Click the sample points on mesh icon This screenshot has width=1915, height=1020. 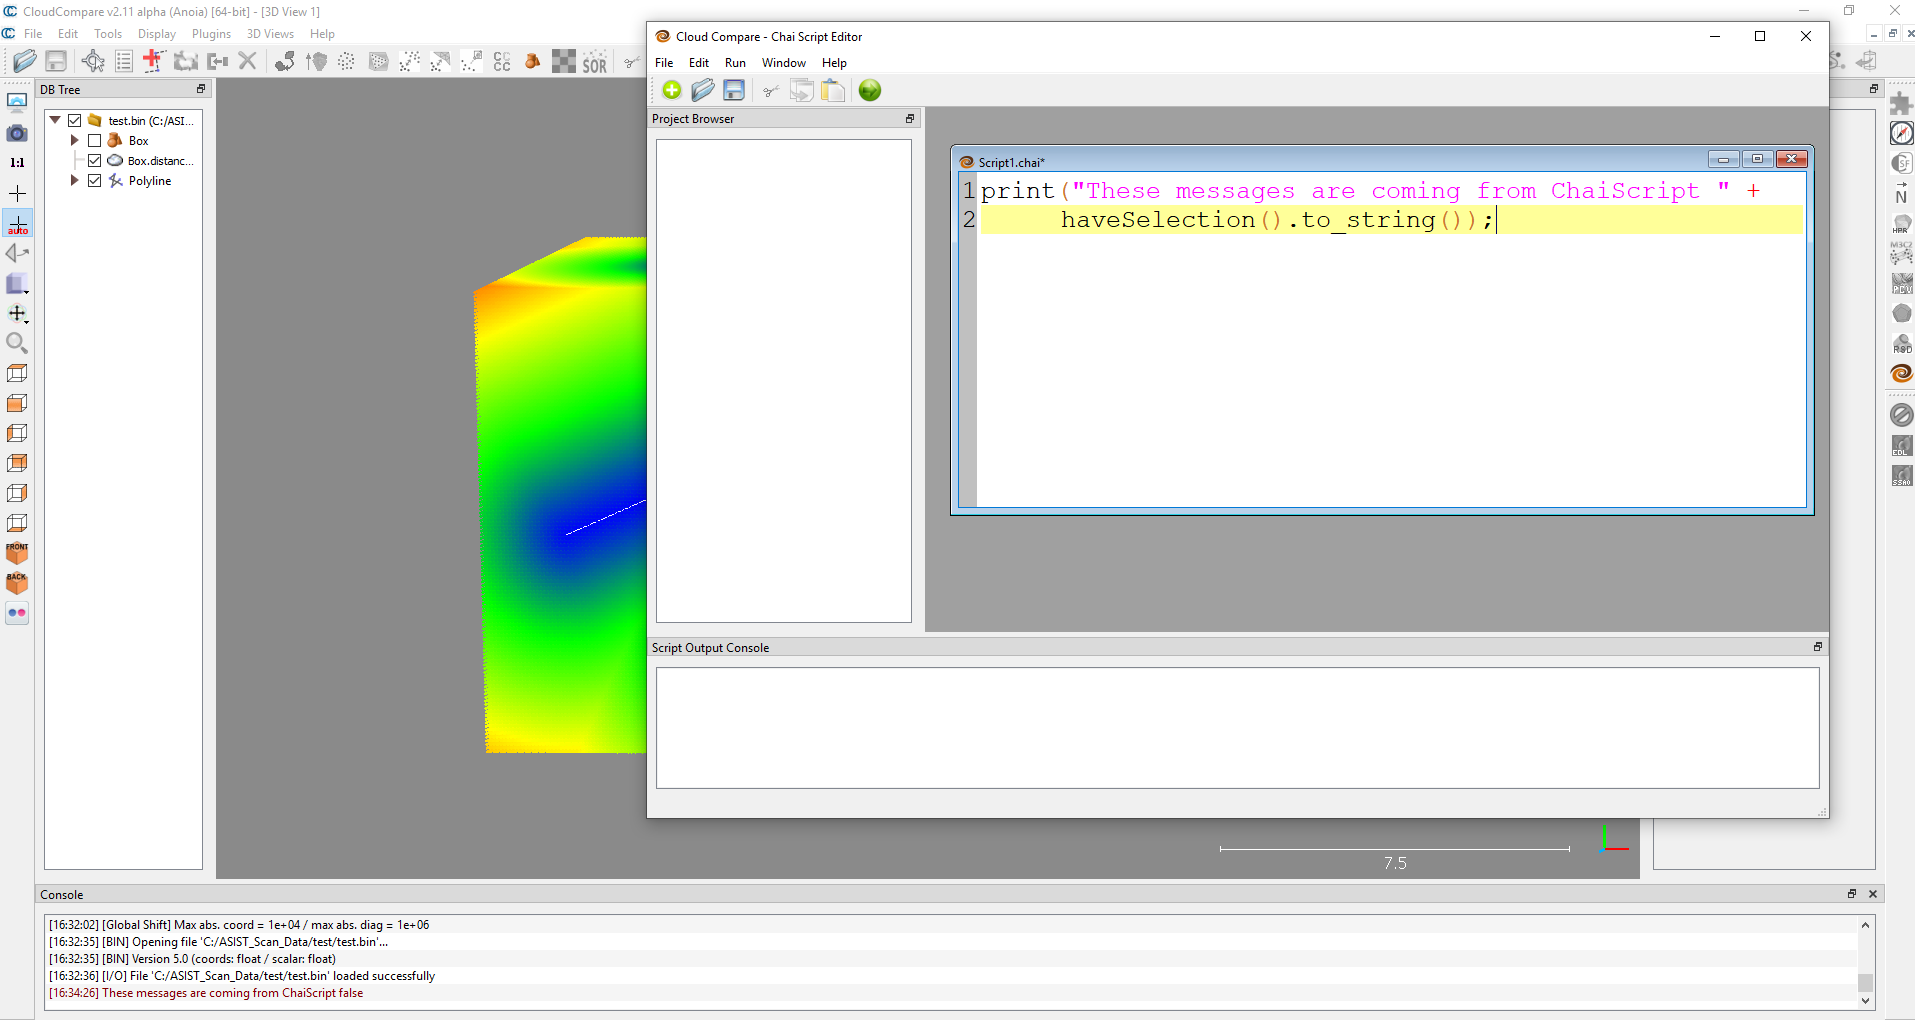coord(378,61)
